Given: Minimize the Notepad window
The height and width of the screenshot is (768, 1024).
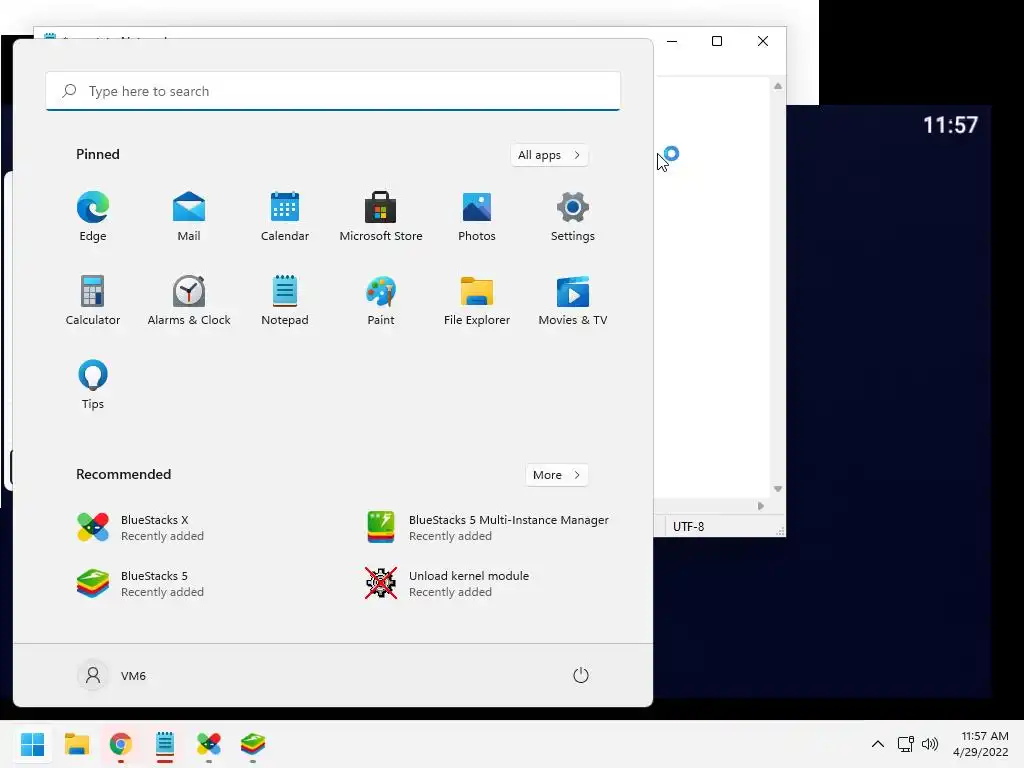Looking at the screenshot, I should [x=672, y=41].
